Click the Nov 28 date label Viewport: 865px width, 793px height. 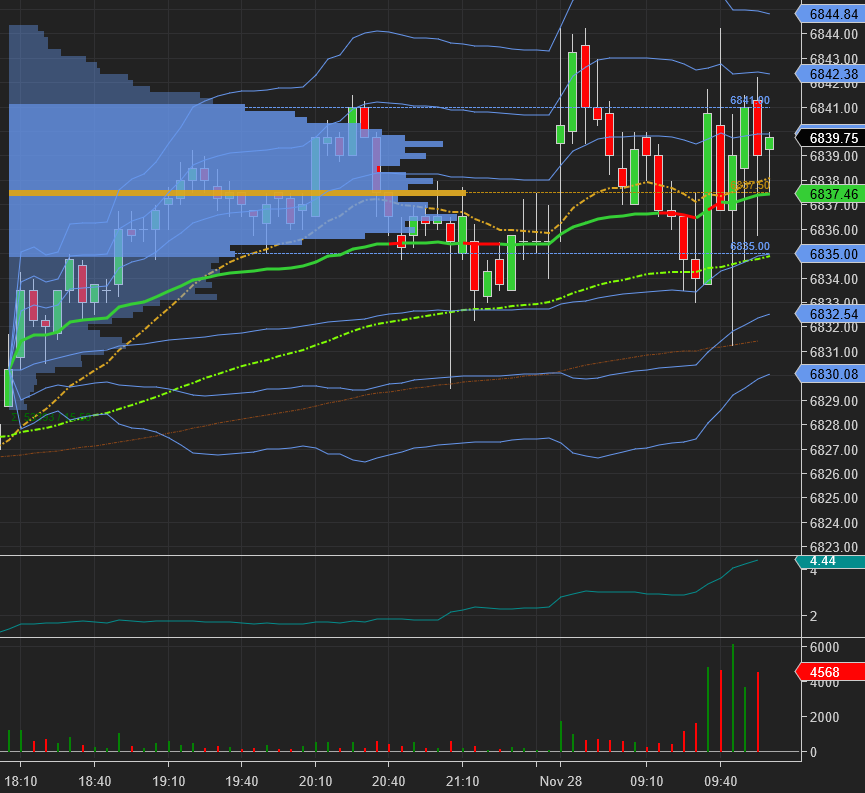[x=560, y=780]
